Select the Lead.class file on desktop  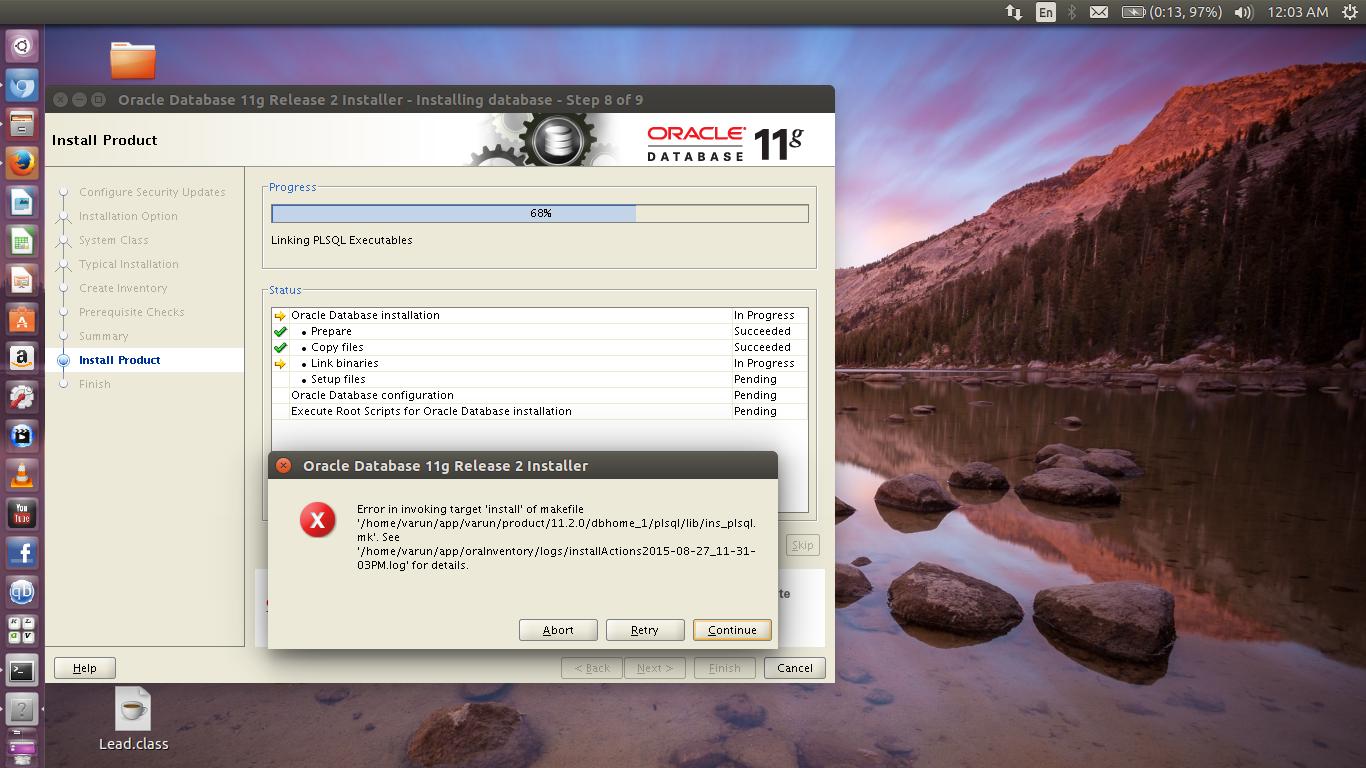133,719
